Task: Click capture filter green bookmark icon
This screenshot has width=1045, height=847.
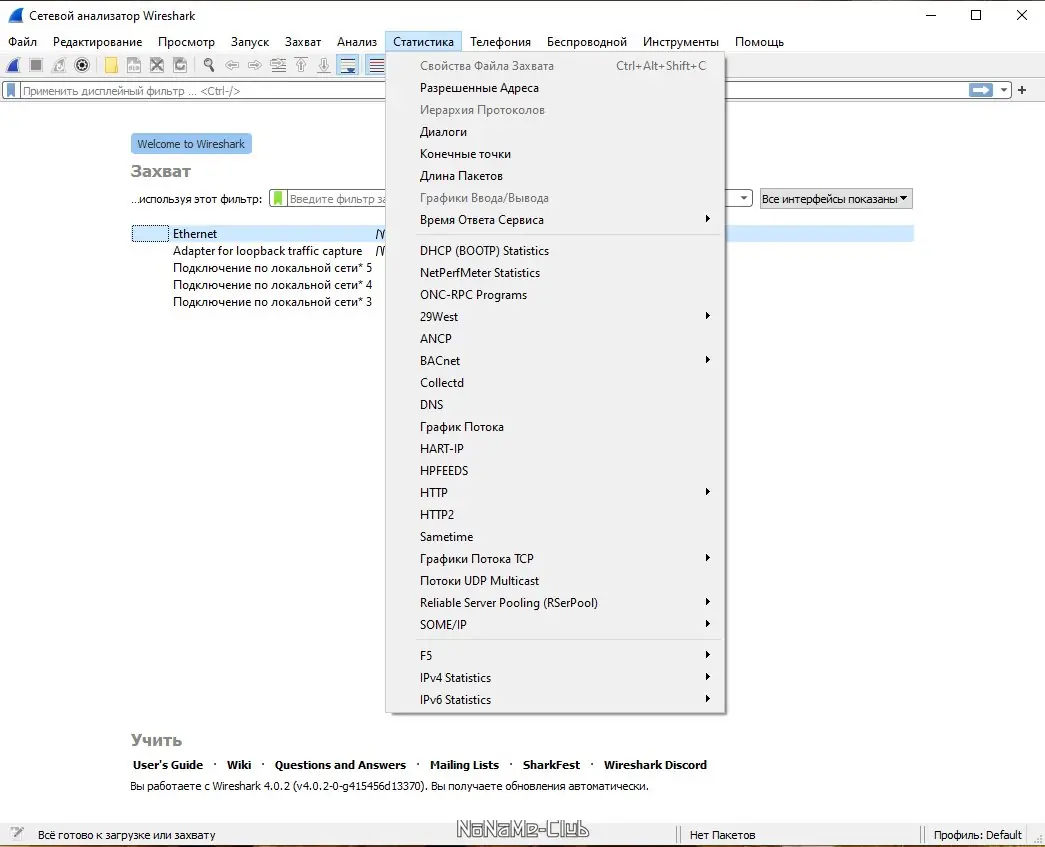Action: 278,199
